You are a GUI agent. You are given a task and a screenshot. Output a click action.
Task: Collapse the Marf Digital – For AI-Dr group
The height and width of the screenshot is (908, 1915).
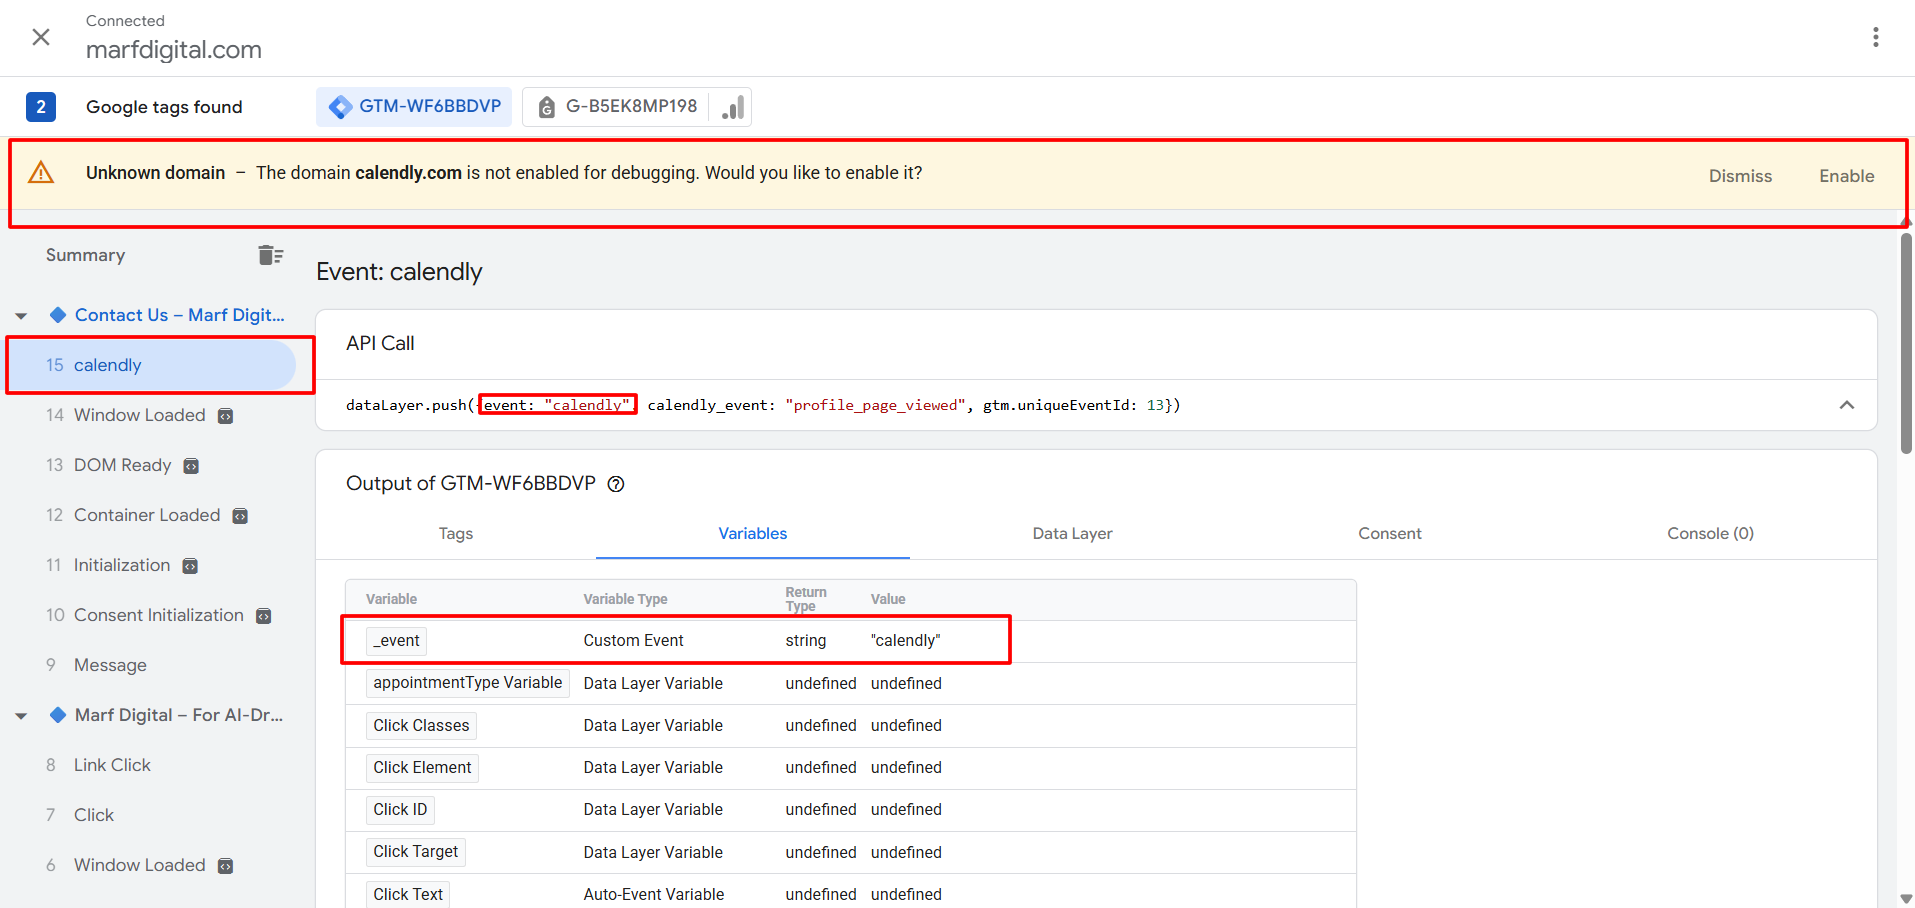[21, 714]
